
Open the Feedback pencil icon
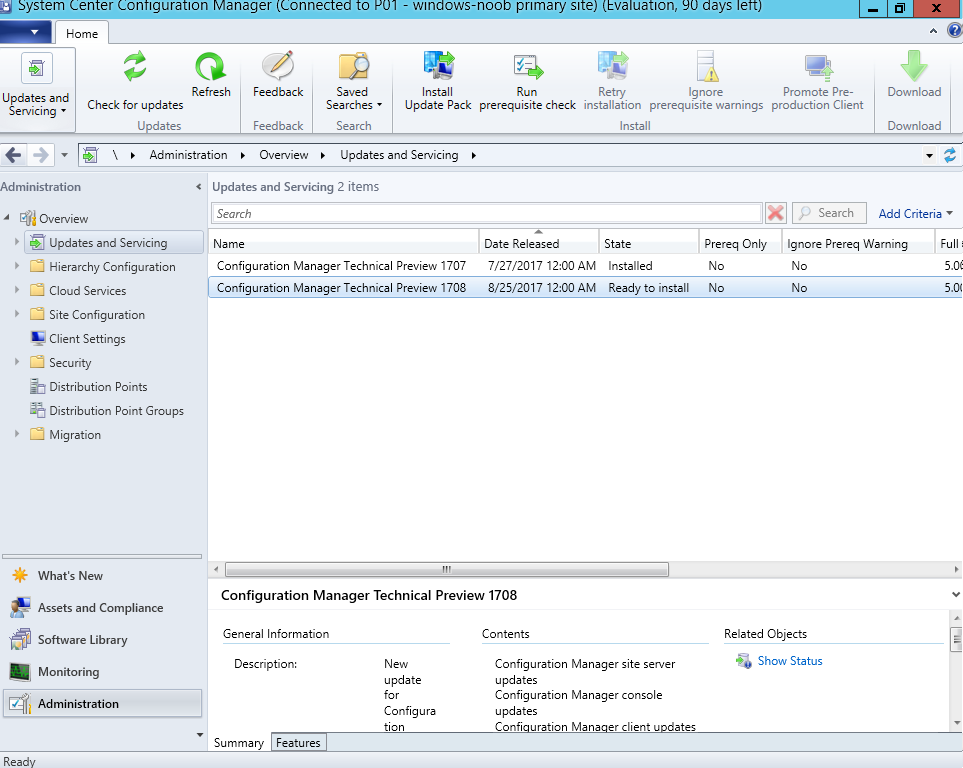pyautogui.click(x=278, y=66)
